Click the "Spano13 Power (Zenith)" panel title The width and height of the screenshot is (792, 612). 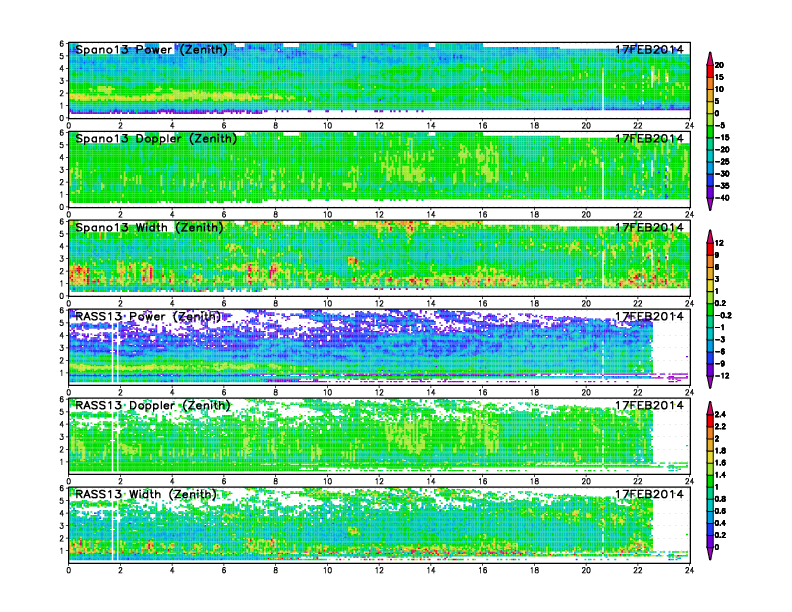(151, 49)
